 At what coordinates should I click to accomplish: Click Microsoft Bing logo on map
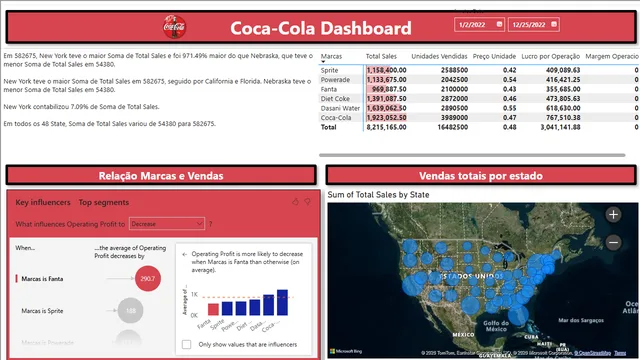(346, 351)
